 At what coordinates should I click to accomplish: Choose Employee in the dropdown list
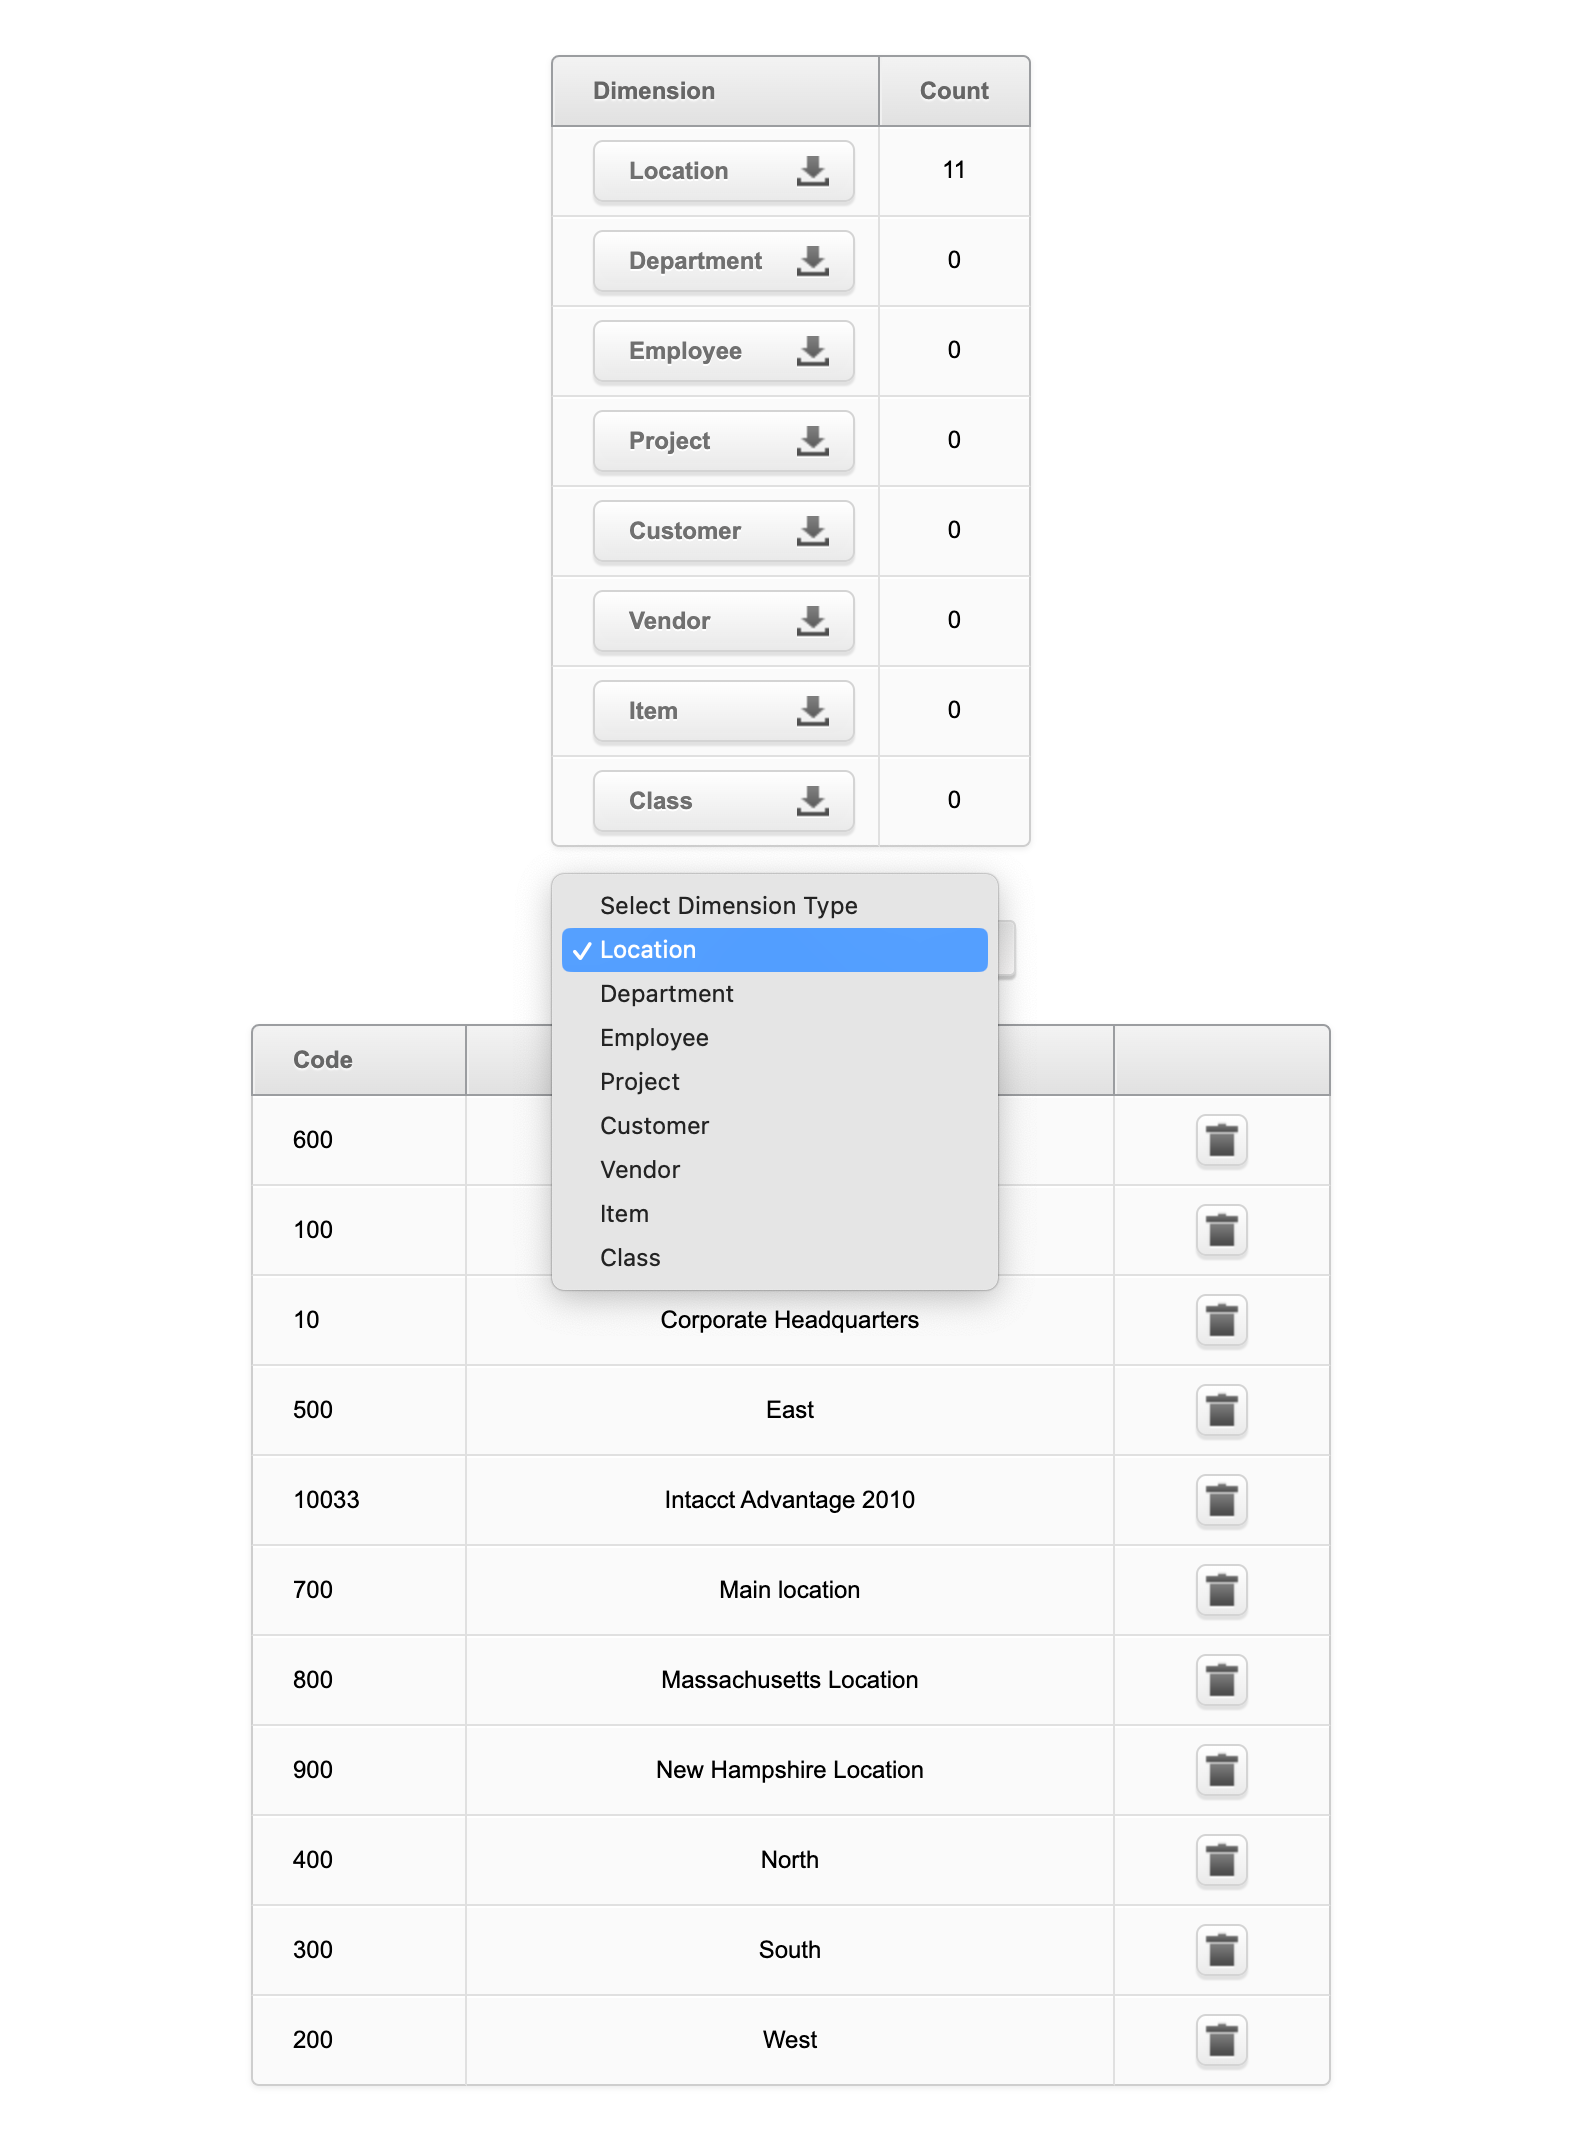coord(654,1038)
